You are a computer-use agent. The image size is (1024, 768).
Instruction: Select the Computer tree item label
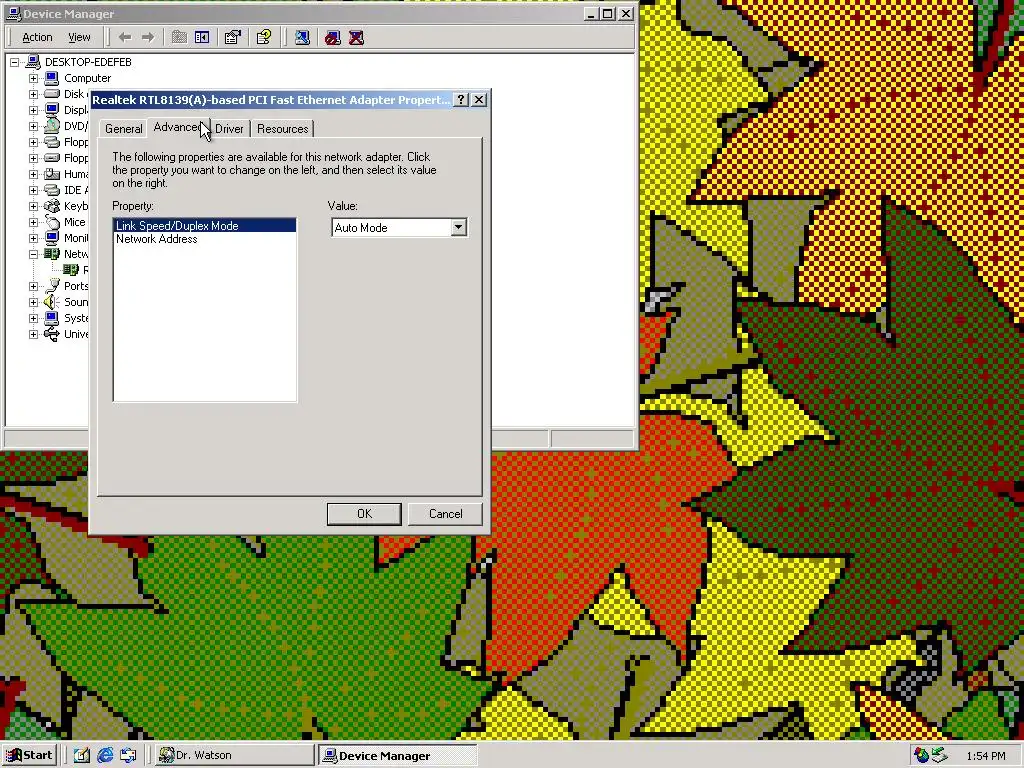(x=88, y=78)
